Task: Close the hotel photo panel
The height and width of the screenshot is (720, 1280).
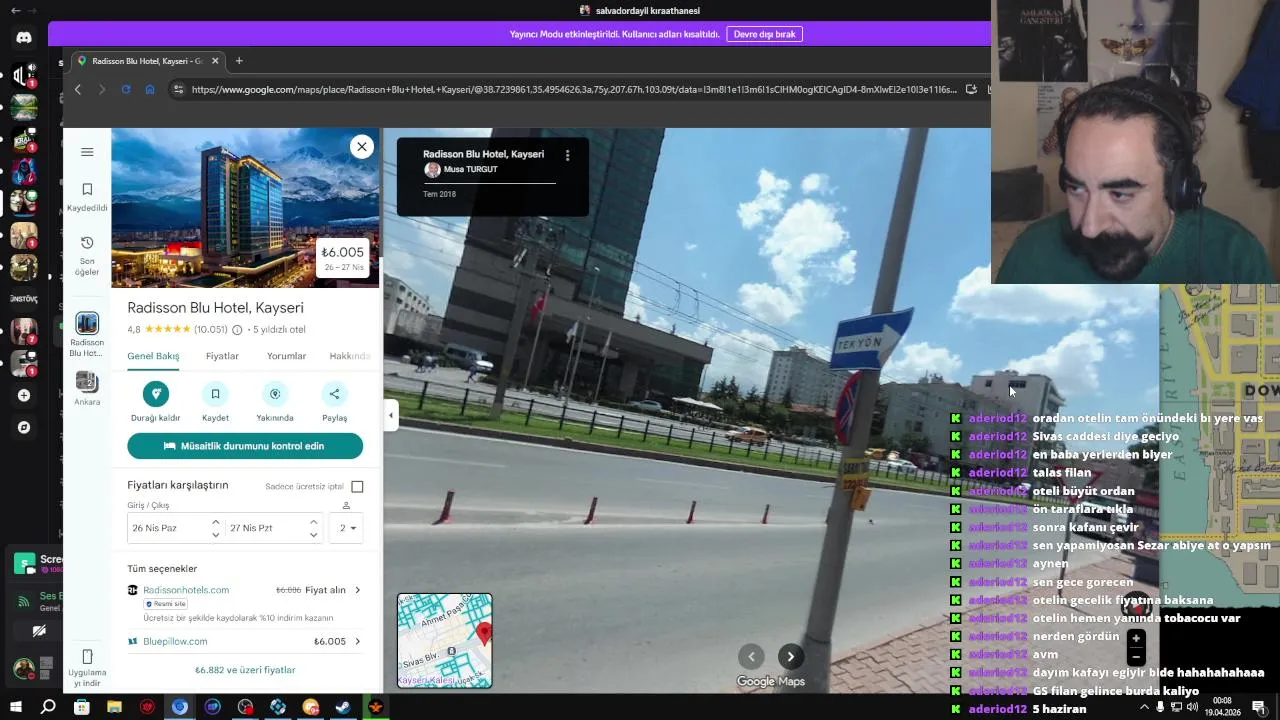Action: (362, 147)
